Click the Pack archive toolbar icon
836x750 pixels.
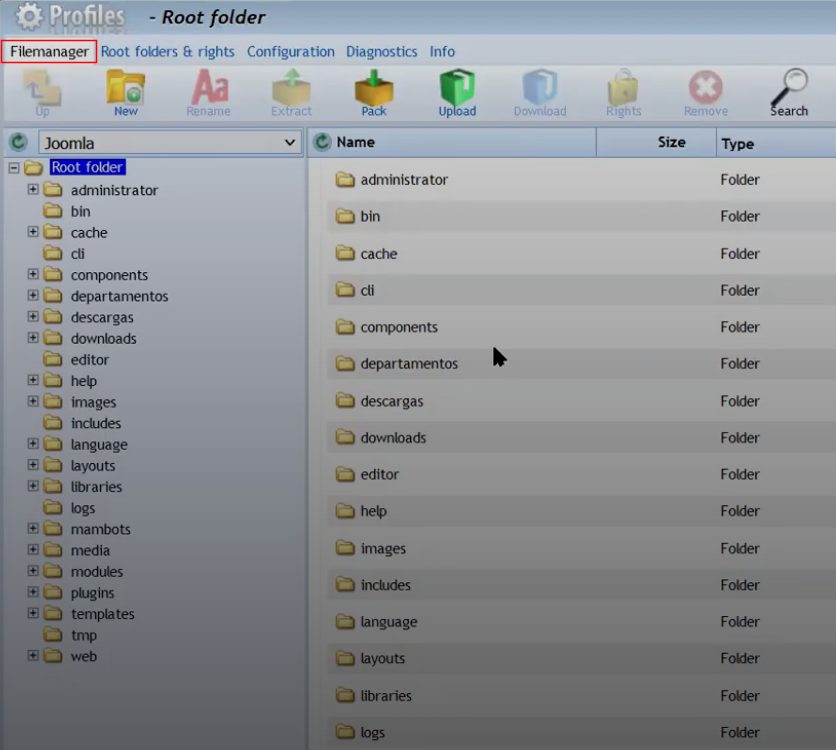(x=374, y=91)
